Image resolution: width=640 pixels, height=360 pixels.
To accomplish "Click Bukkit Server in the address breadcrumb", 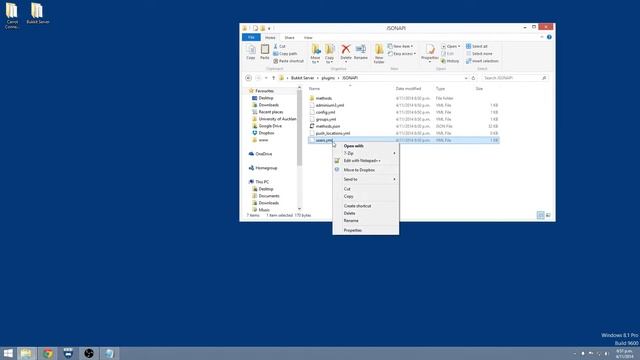I will pyautogui.click(x=302, y=78).
